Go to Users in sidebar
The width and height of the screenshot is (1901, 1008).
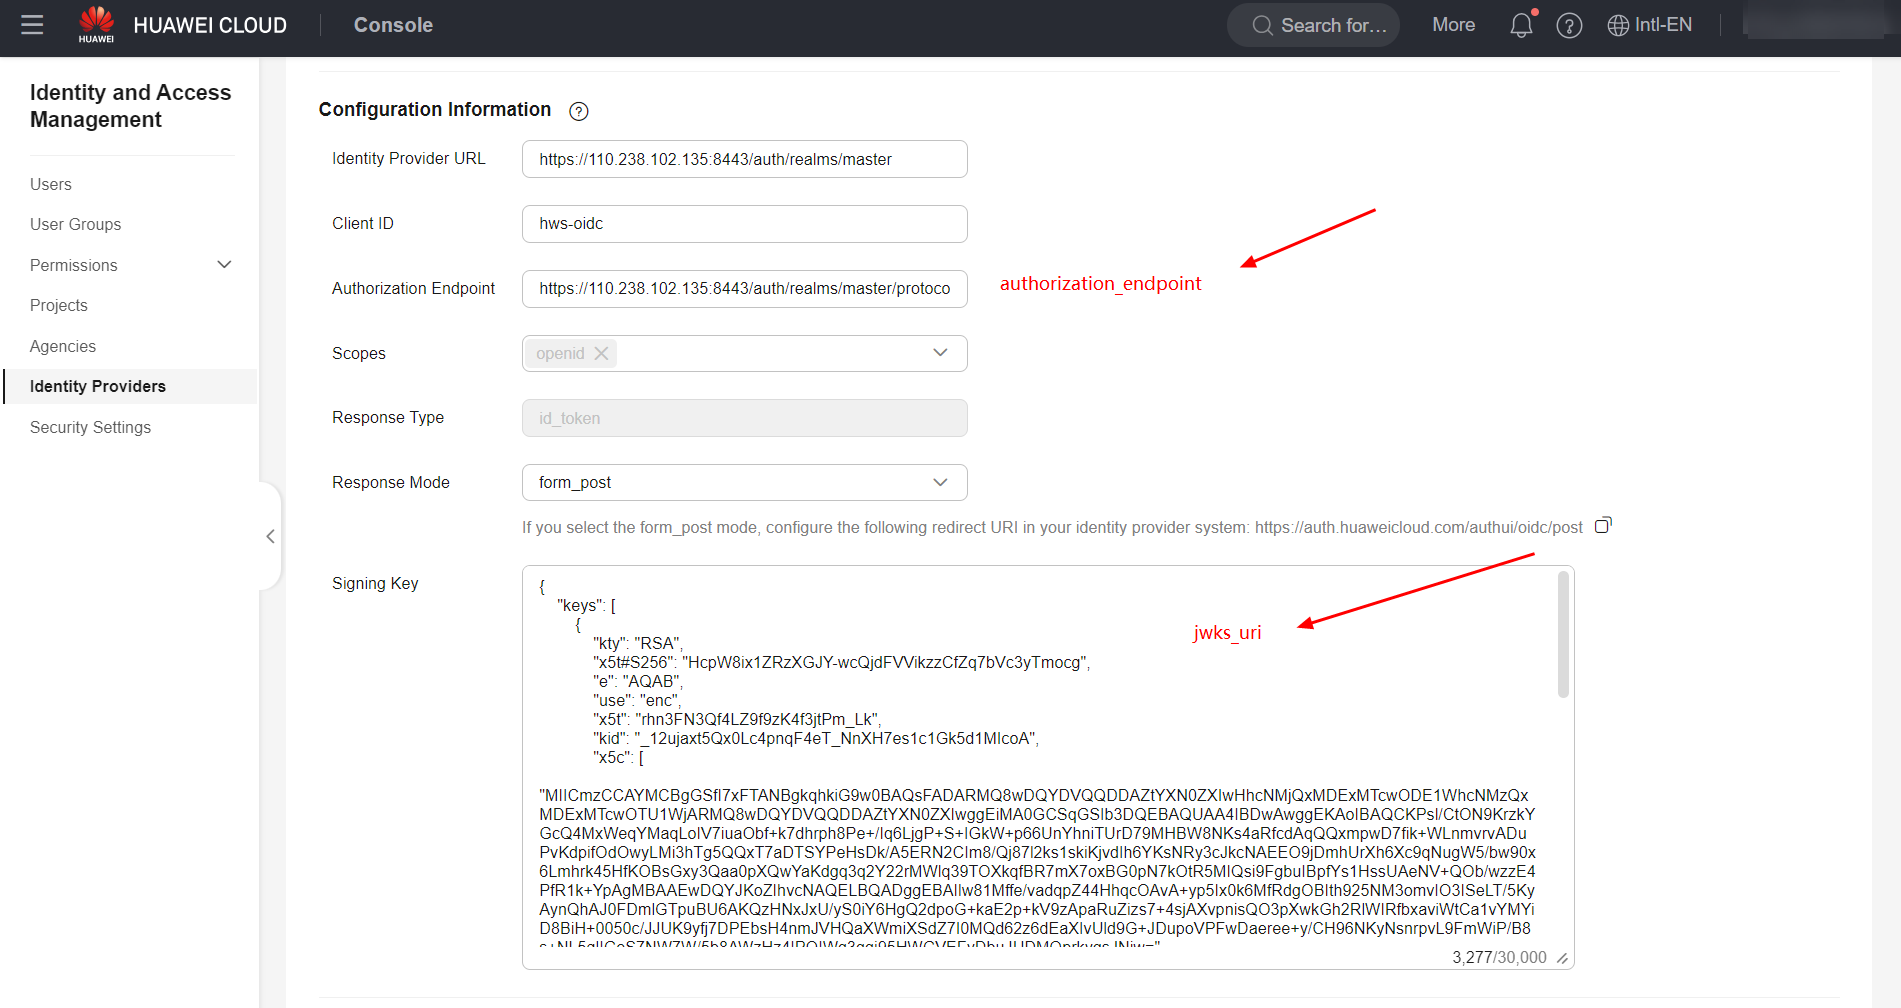point(51,184)
